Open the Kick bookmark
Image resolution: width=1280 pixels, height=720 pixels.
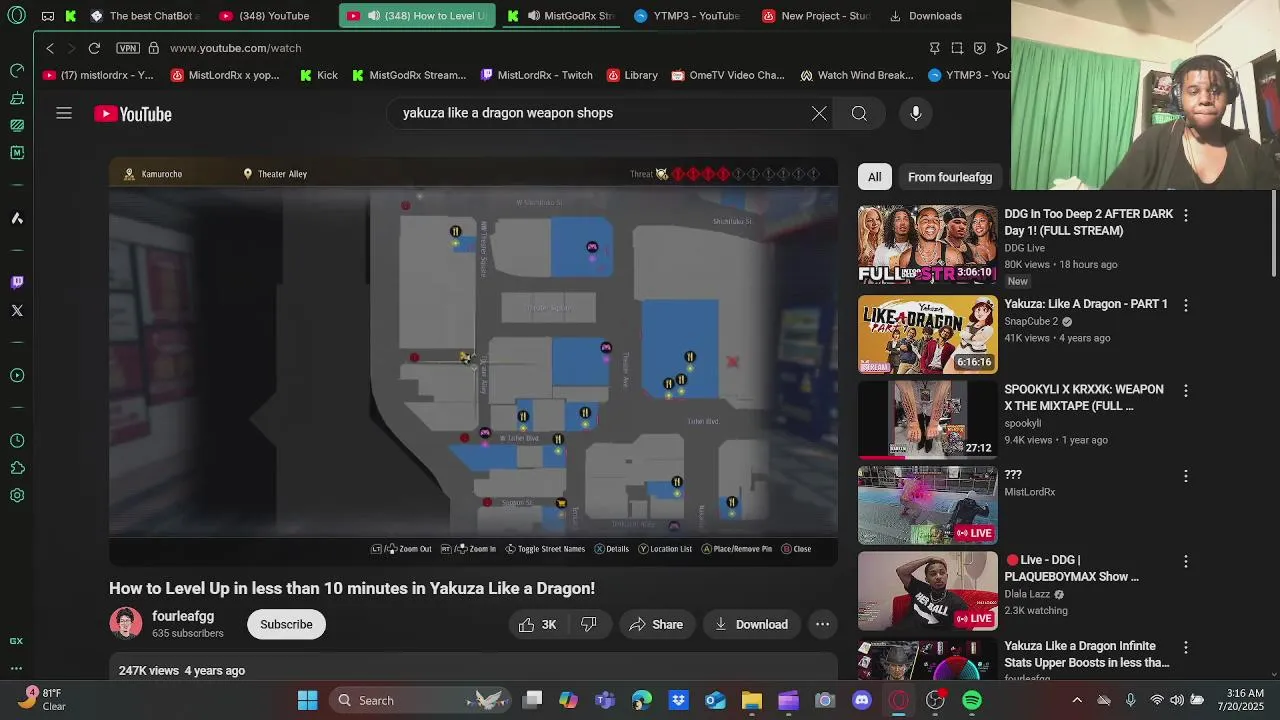pyautogui.click(x=319, y=75)
